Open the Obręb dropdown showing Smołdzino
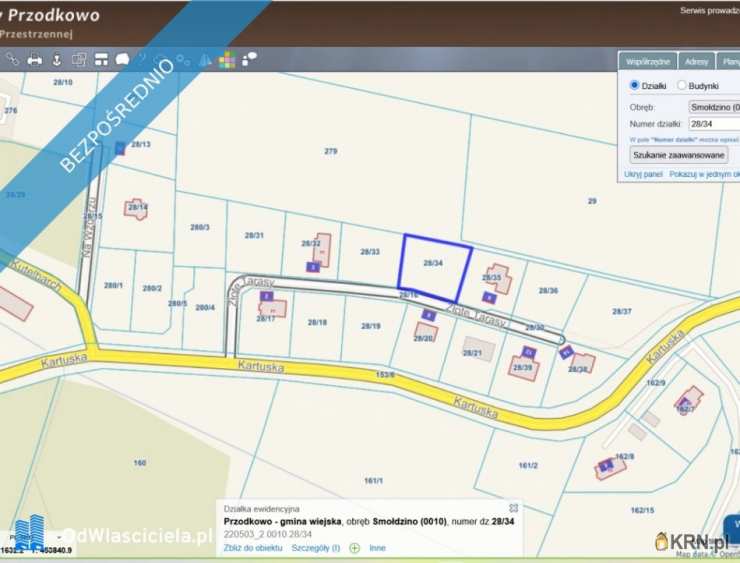Screen dimensions: 740x563 [x=714, y=106]
